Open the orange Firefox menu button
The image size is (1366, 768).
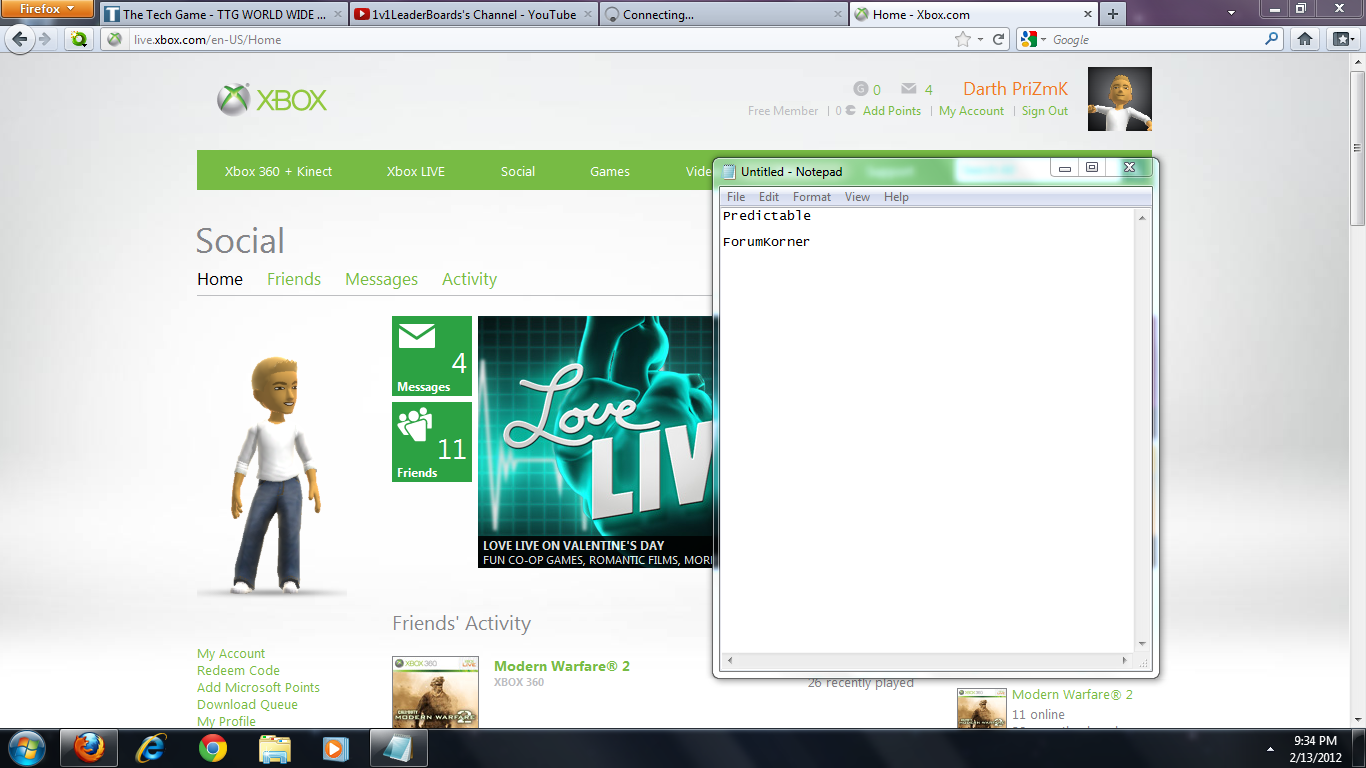pos(45,8)
